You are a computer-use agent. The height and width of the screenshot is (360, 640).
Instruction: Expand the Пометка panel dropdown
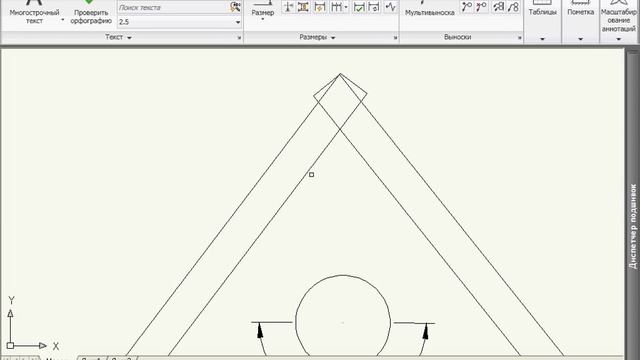580,39
